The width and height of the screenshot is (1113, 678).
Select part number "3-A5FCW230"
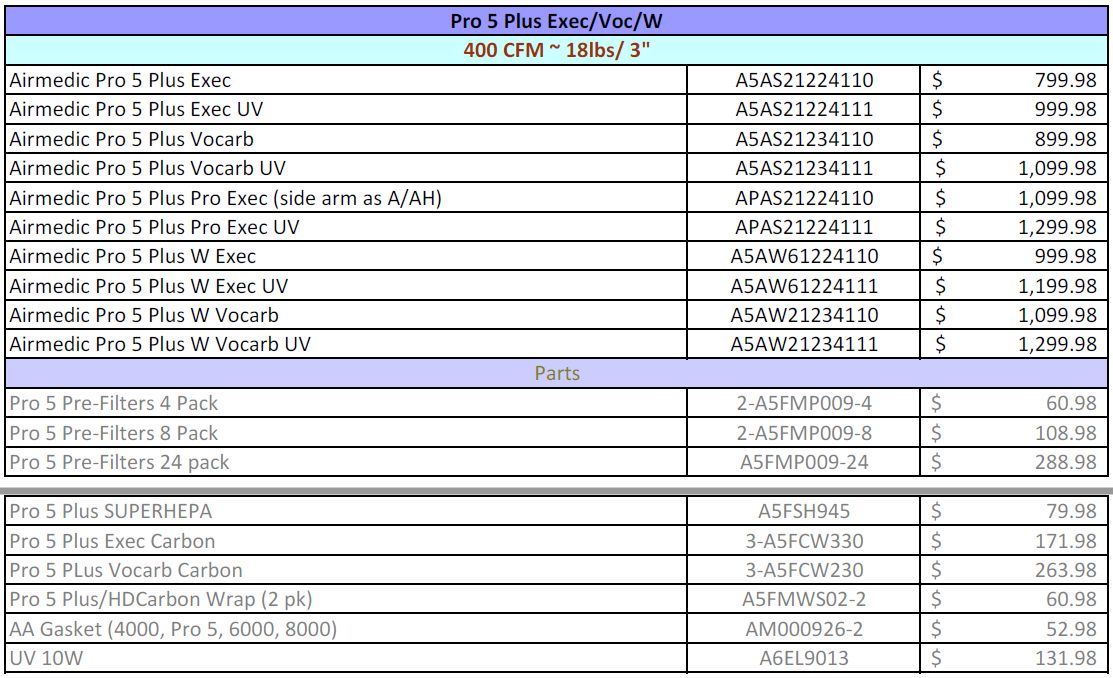[x=804, y=570]
